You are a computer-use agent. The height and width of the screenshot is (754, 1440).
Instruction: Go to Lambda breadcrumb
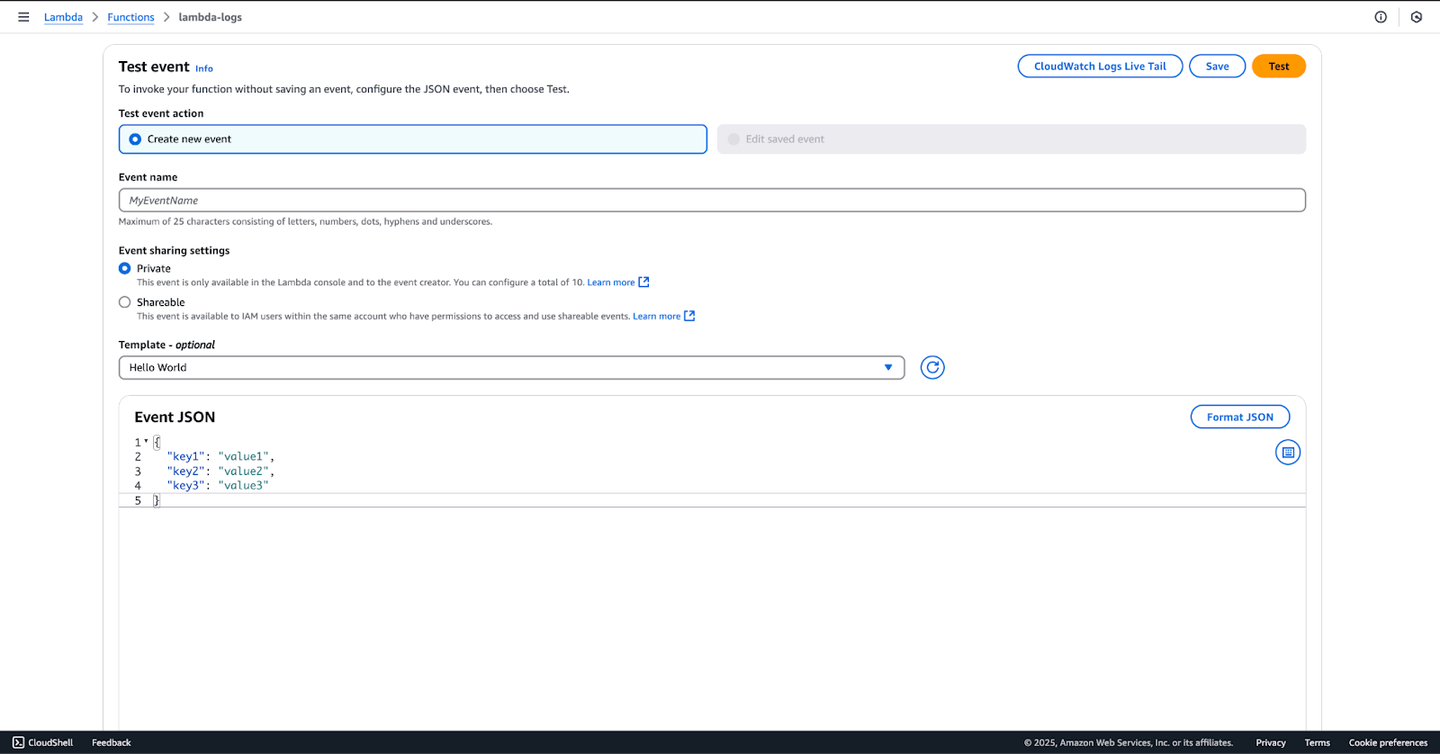click(63, 17)
